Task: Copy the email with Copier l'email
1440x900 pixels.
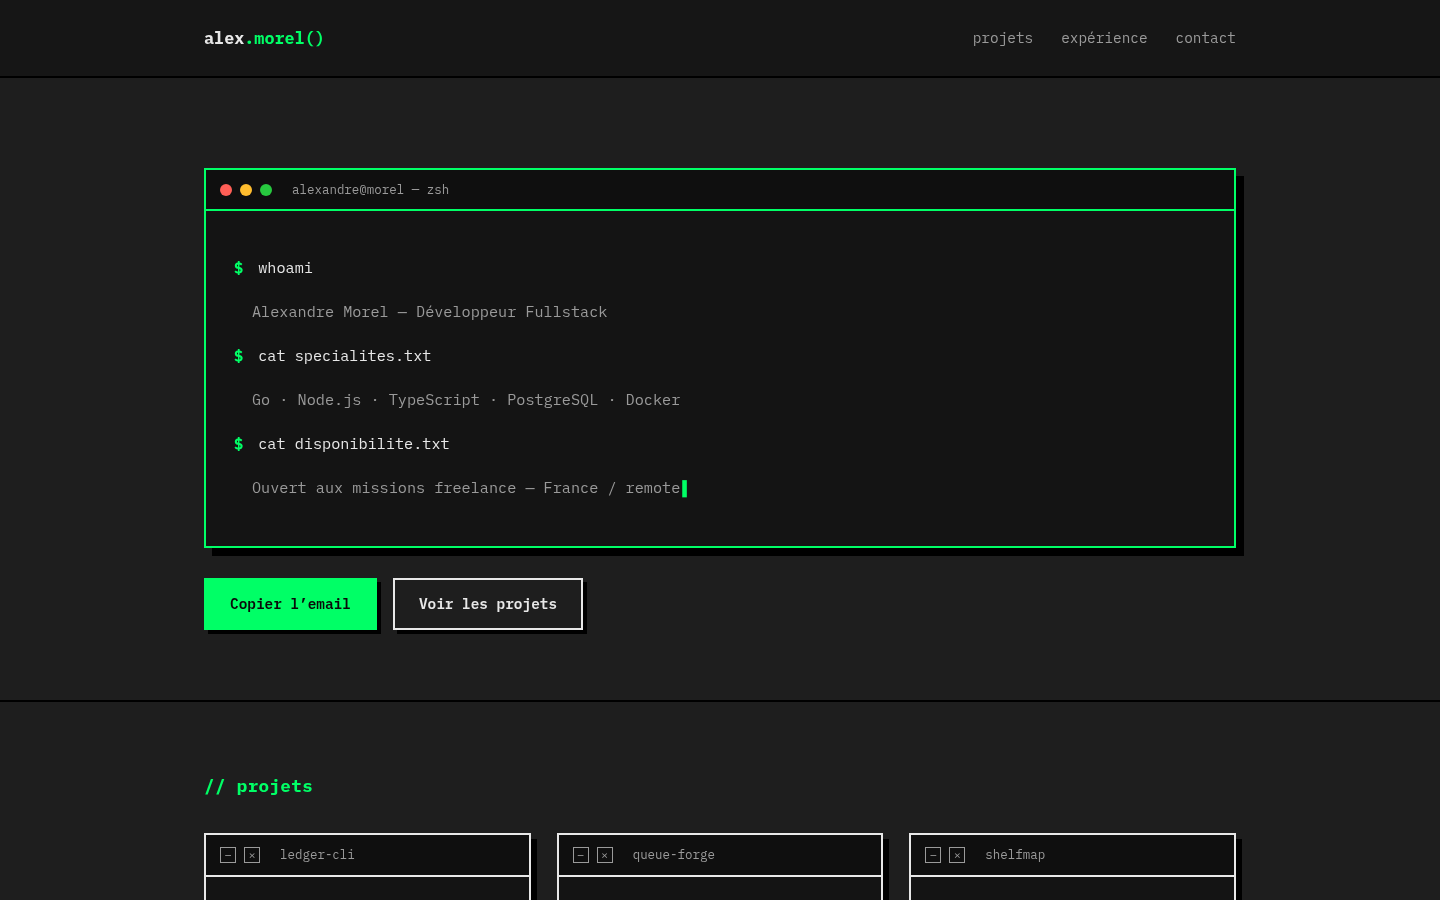Action: (290, 604)
